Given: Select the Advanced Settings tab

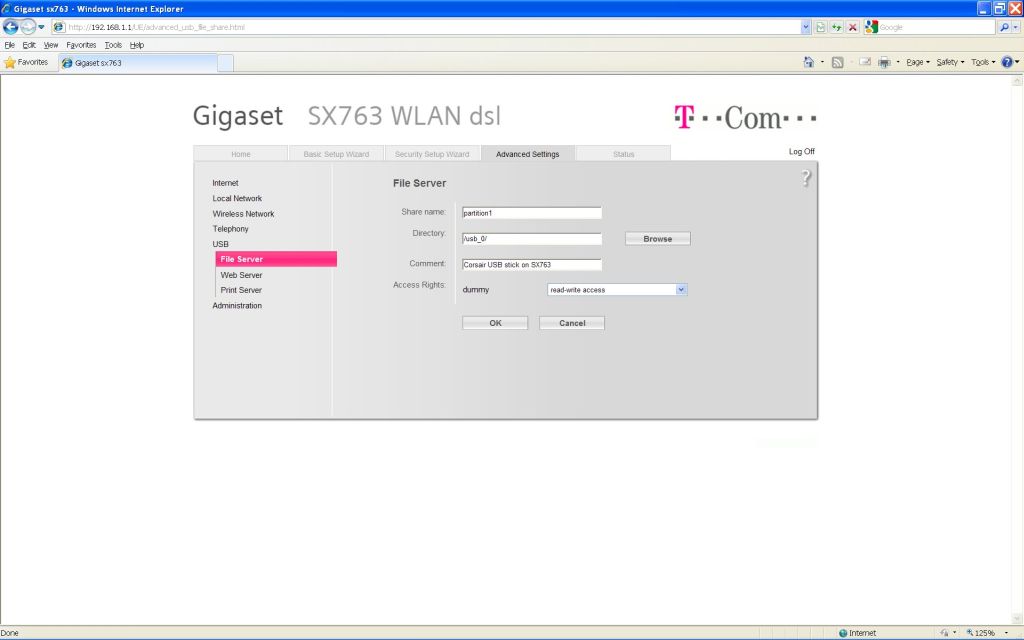Looking at the screenshot, I should (528, 154).
